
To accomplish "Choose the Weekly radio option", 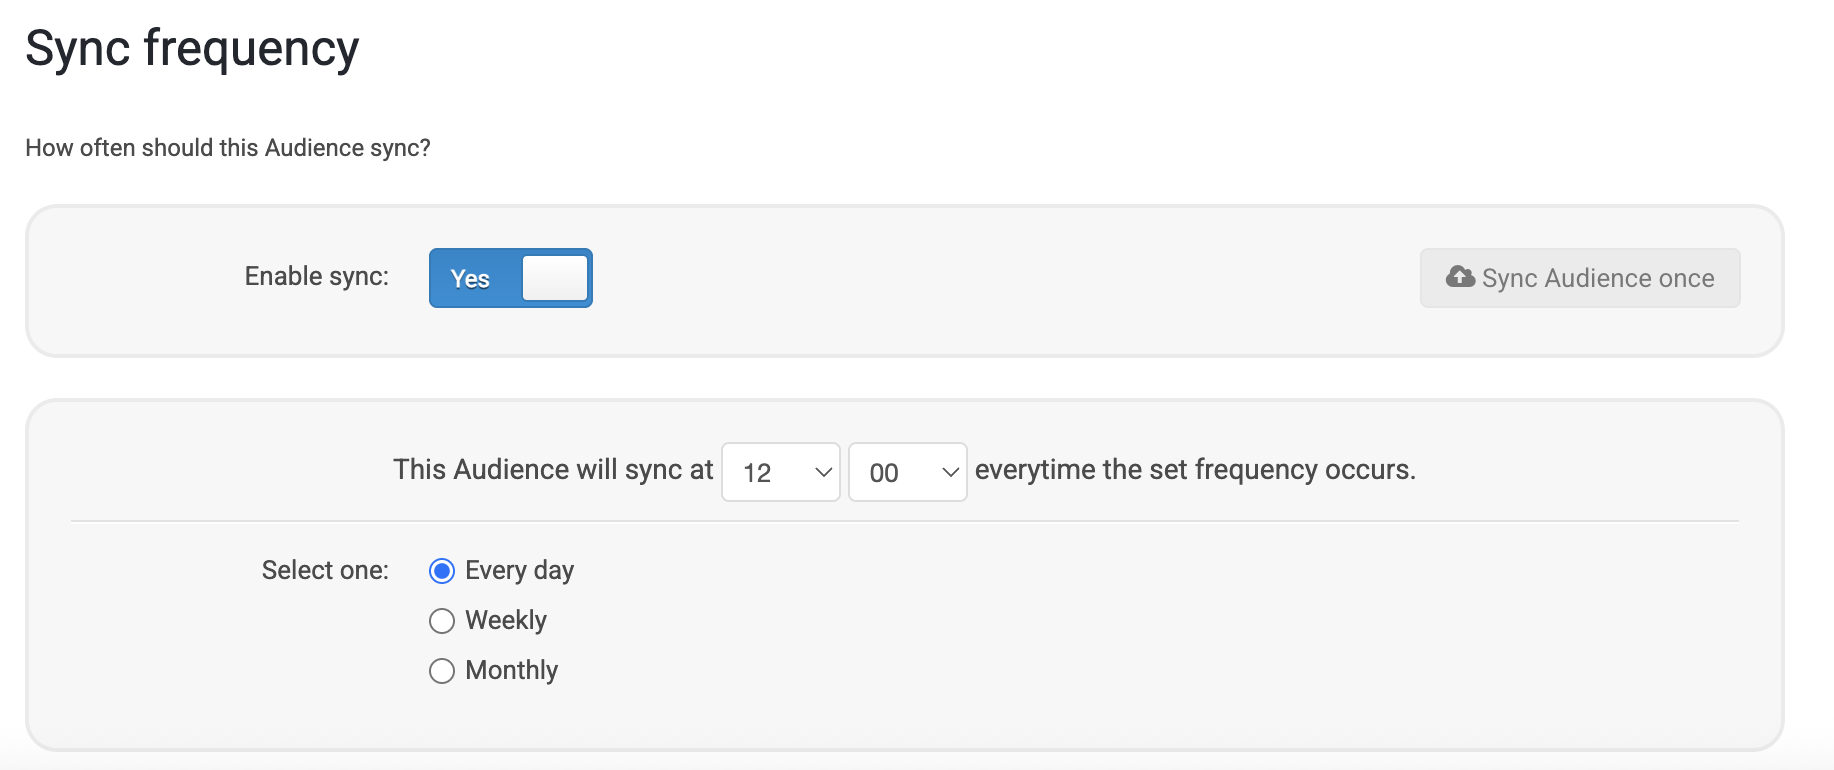I will pos(442,621).
